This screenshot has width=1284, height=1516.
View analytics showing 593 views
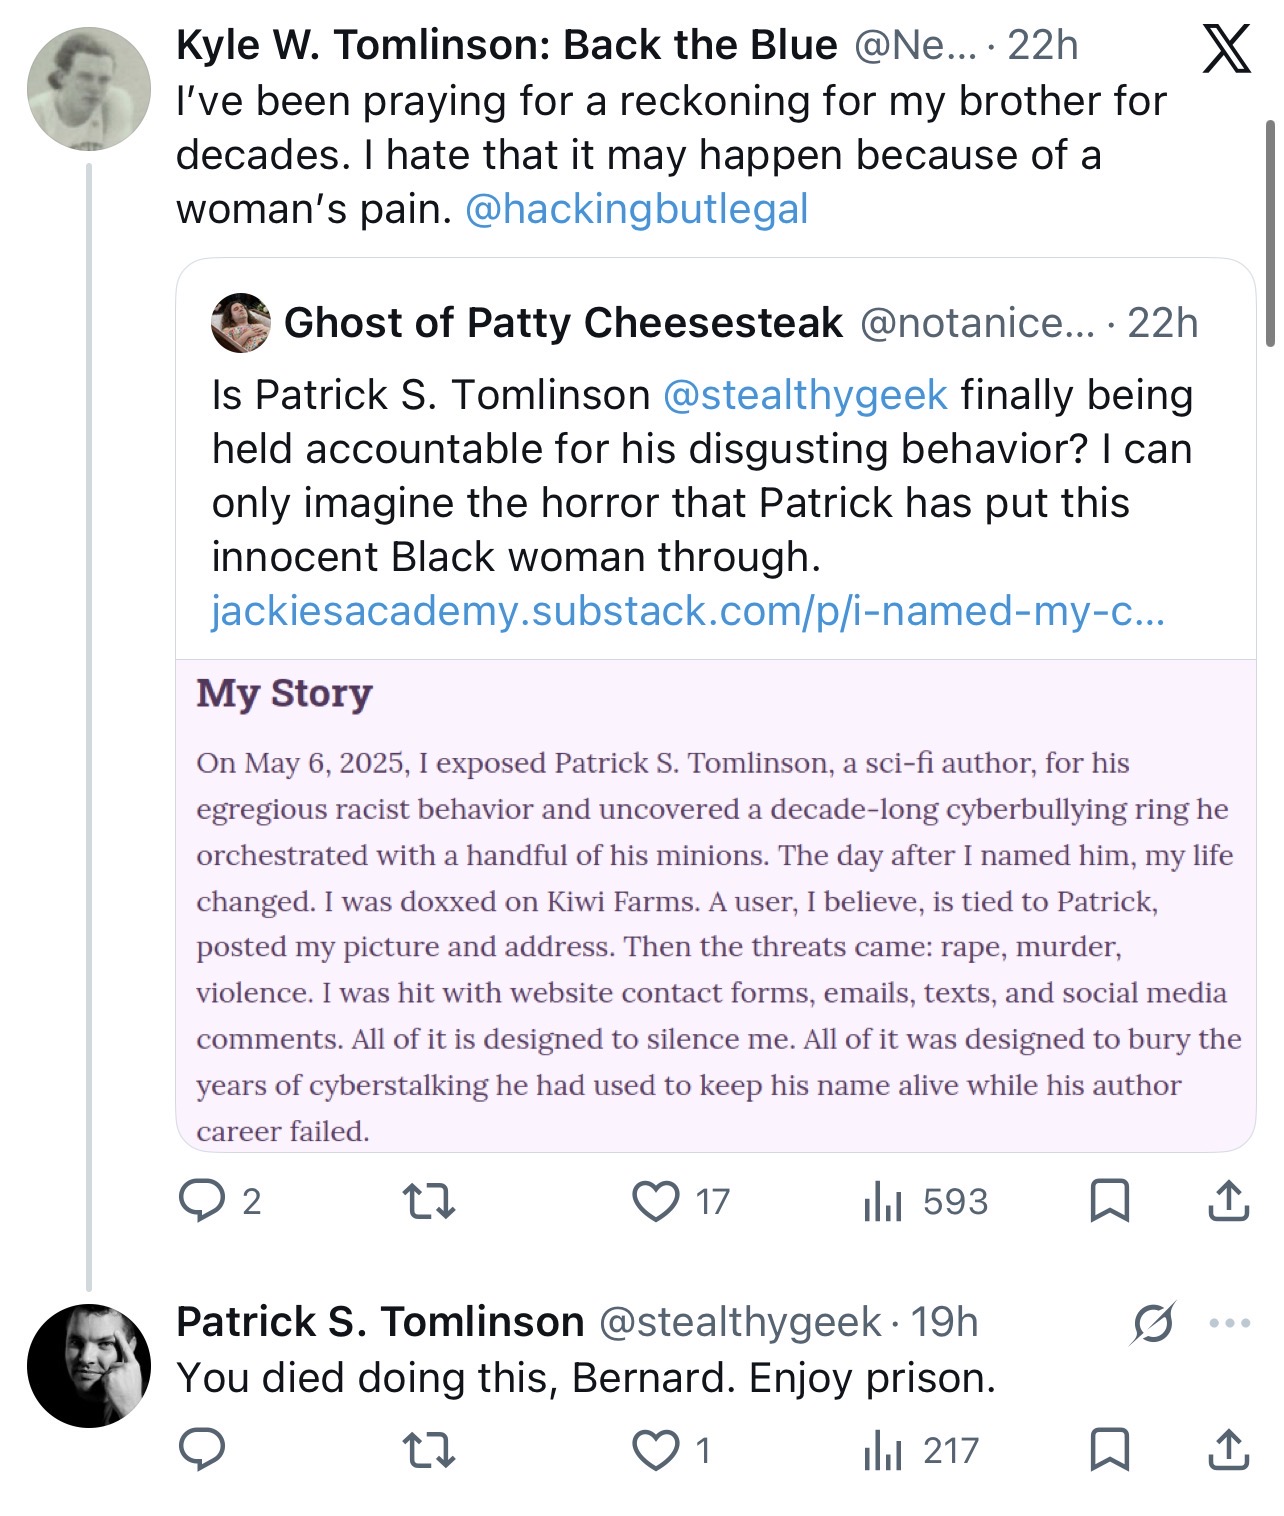[x=925, y=1201]
